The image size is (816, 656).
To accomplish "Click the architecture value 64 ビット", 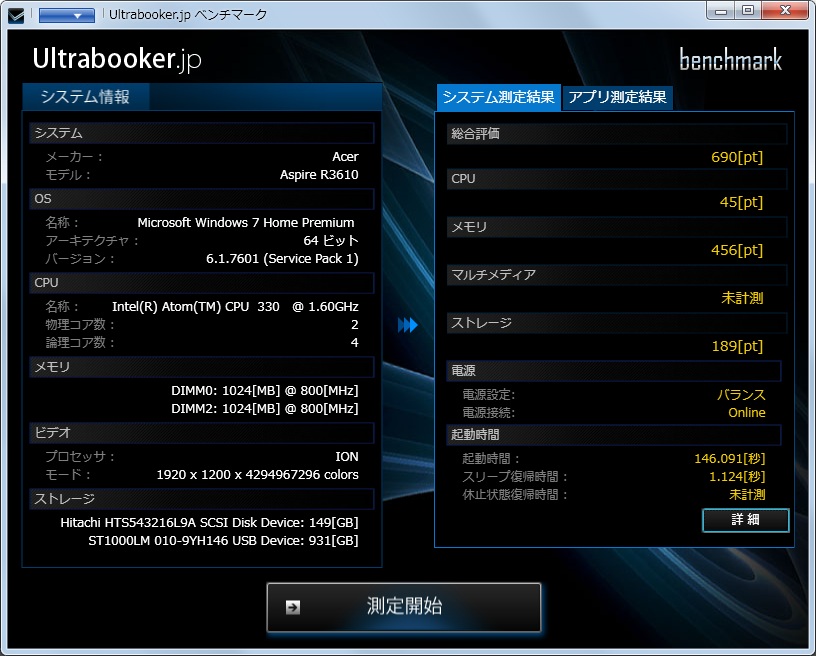I will tap(331, 241).
